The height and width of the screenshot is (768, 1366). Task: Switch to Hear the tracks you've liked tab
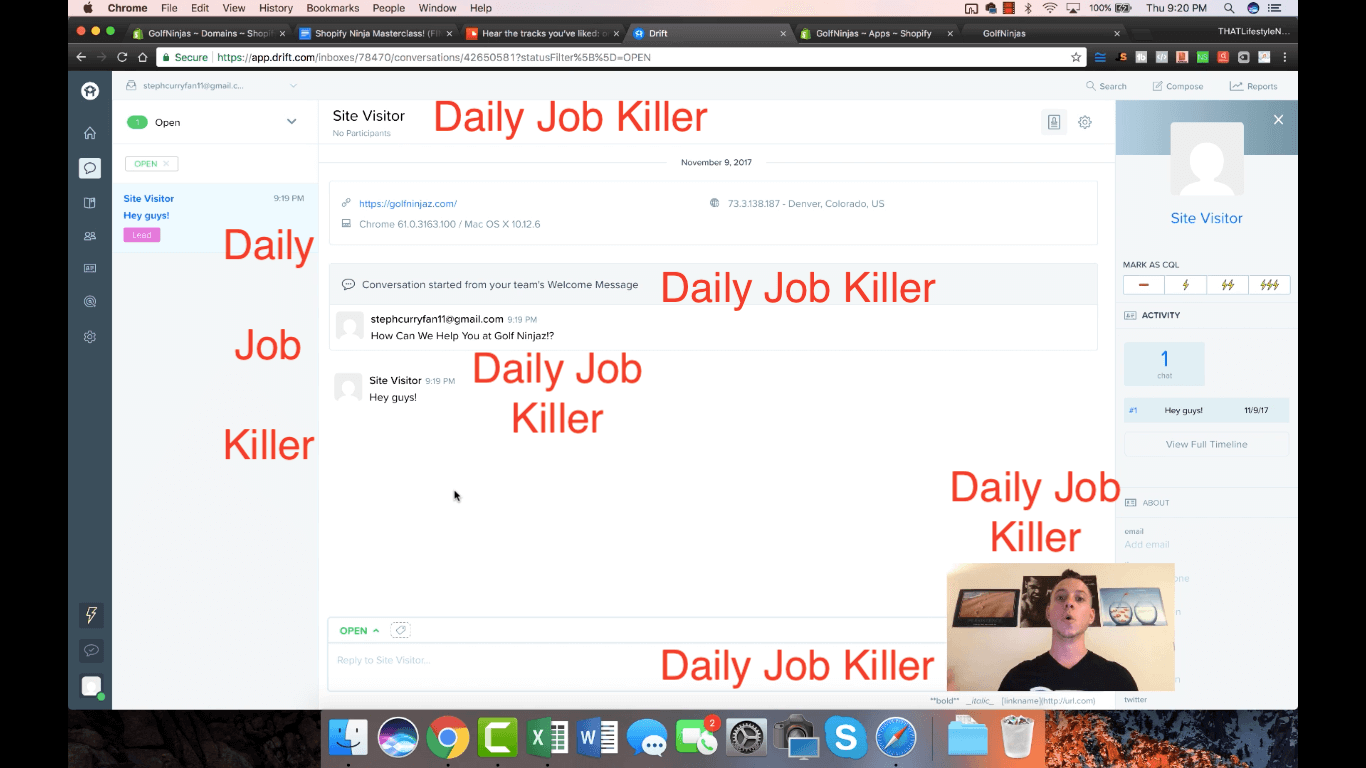[x=542, y=33]
